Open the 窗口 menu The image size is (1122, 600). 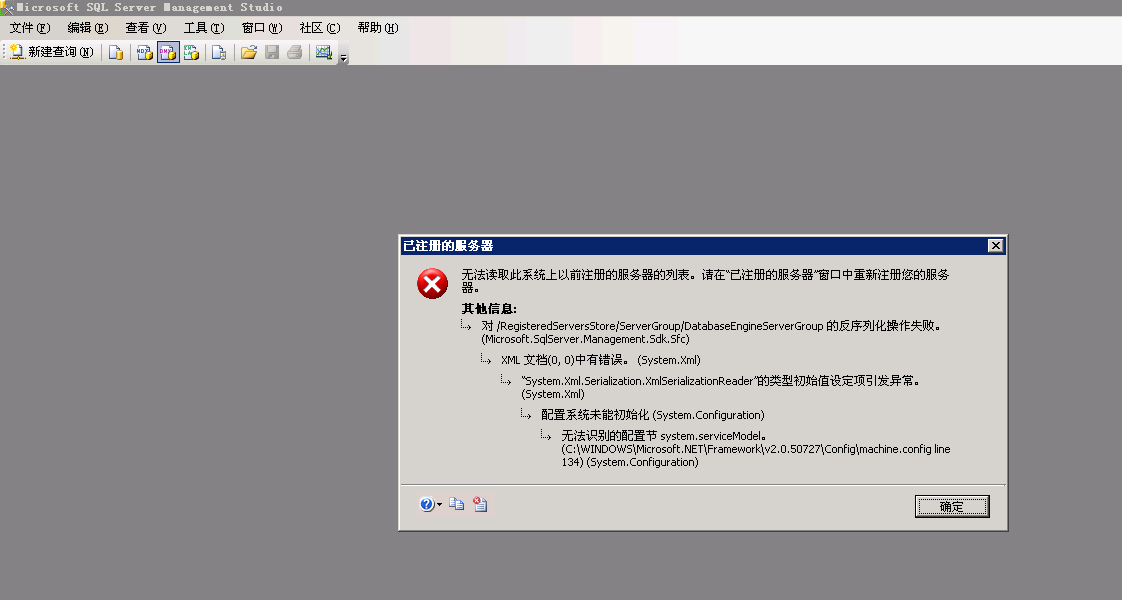pyautogui.click(x=260, y=28)
